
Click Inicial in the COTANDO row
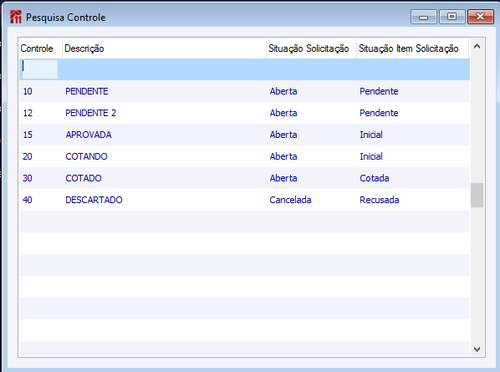coord(371,156)
